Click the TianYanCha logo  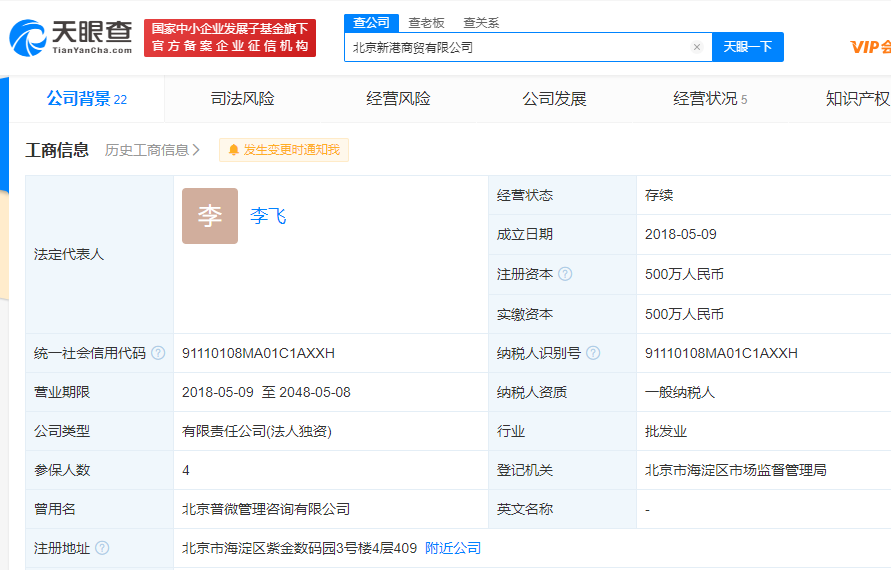71,37
